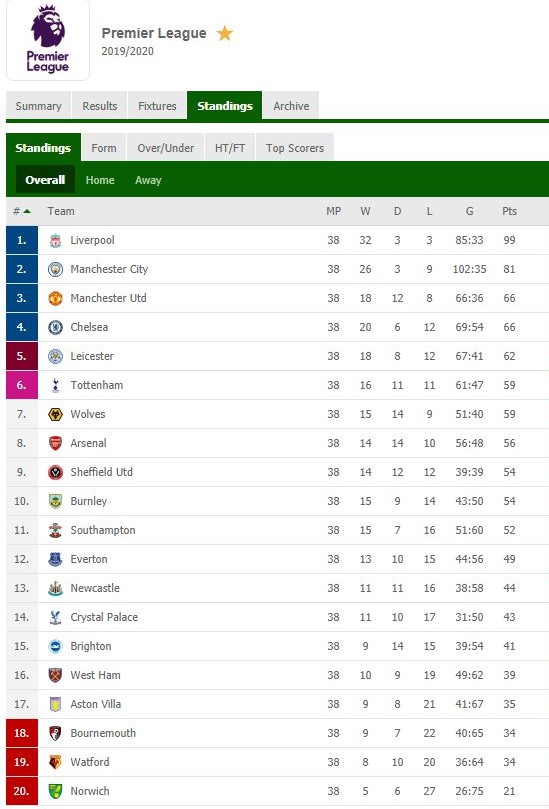The image size is (549, 809).
Task: Sort by rank using # arrow header
Action: tap(22, 211)
